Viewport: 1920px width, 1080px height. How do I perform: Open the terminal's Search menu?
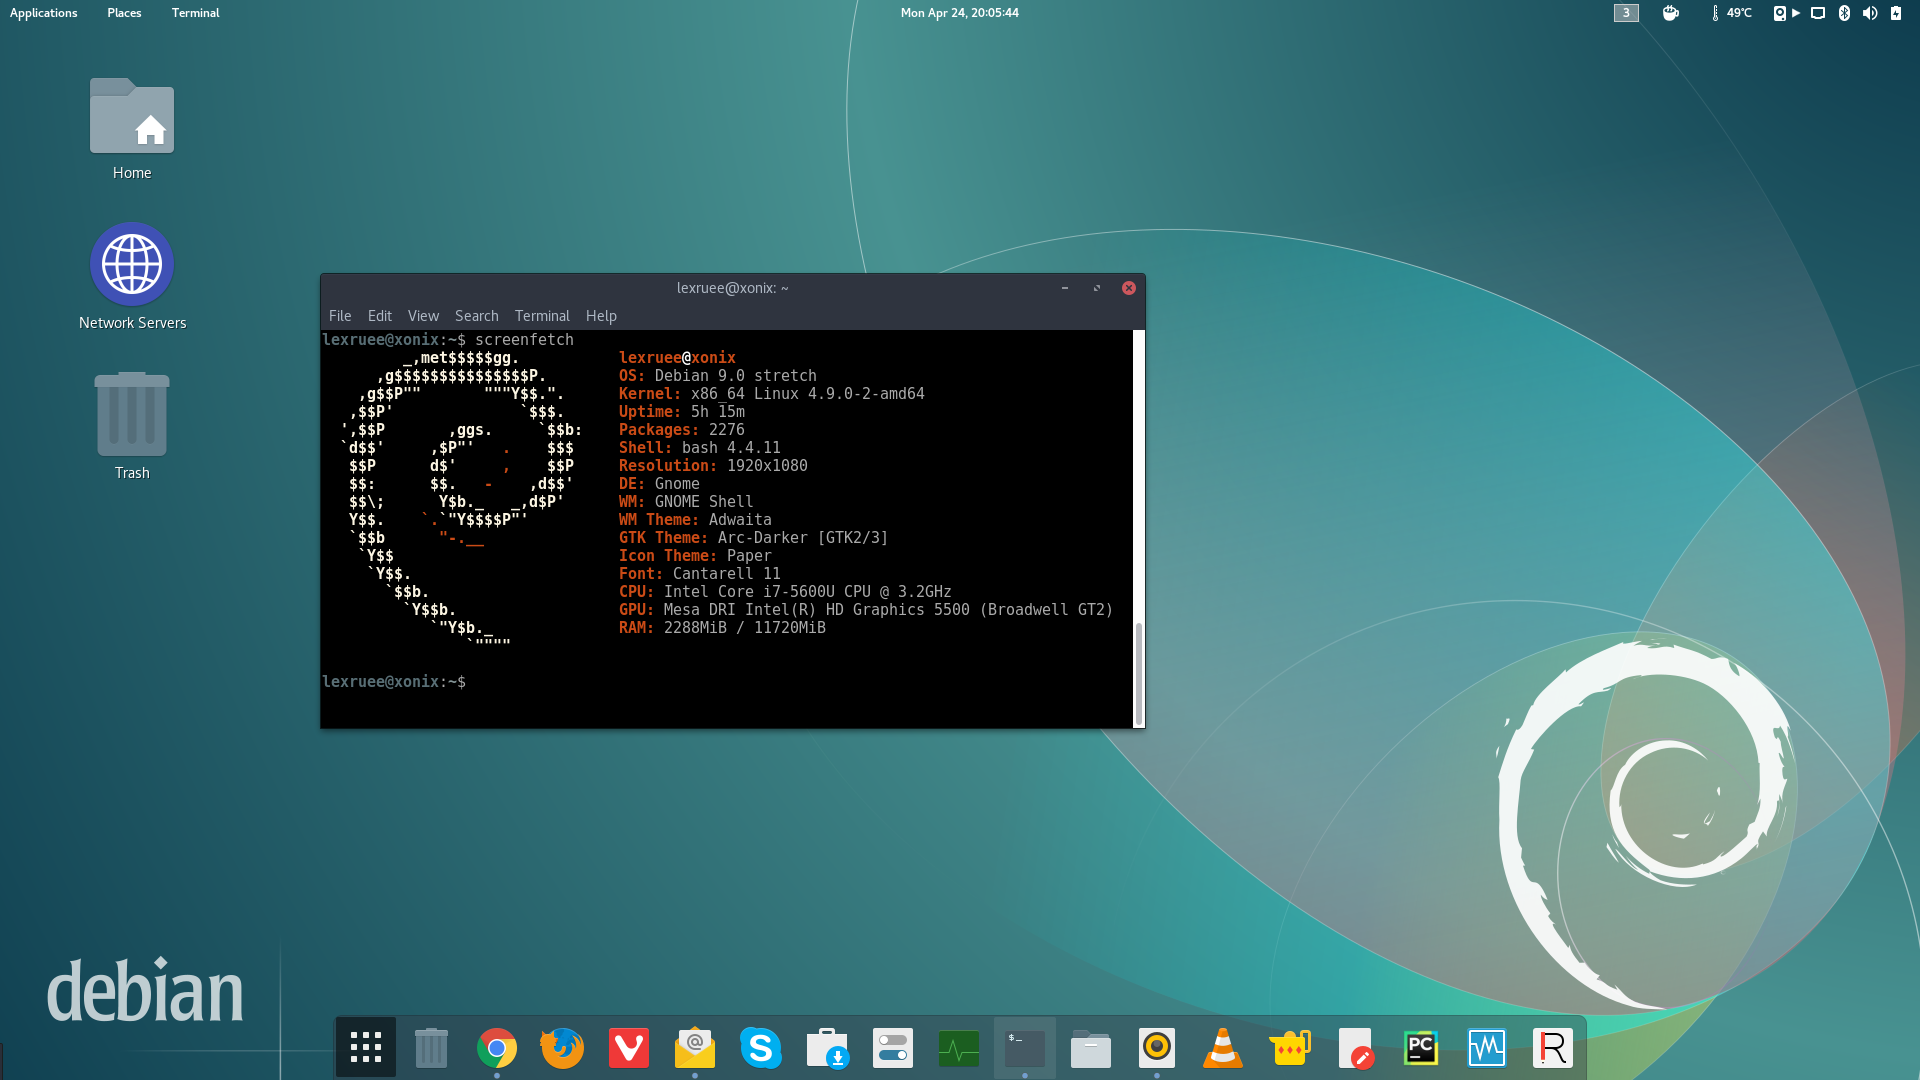476,316
